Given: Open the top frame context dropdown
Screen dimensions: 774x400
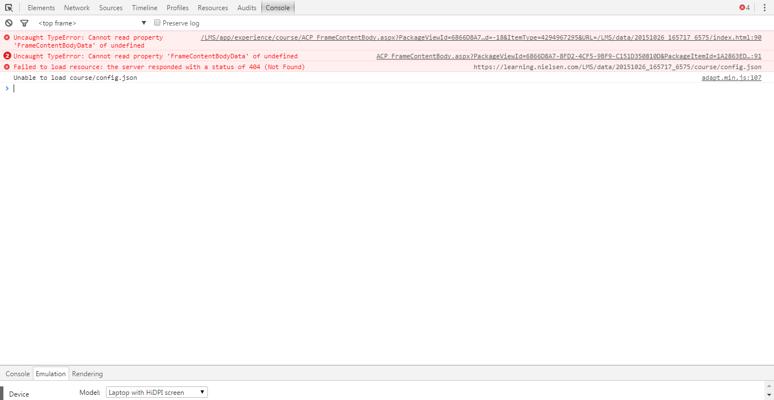Looking at the screenshot, I should [x=92, y=23].
